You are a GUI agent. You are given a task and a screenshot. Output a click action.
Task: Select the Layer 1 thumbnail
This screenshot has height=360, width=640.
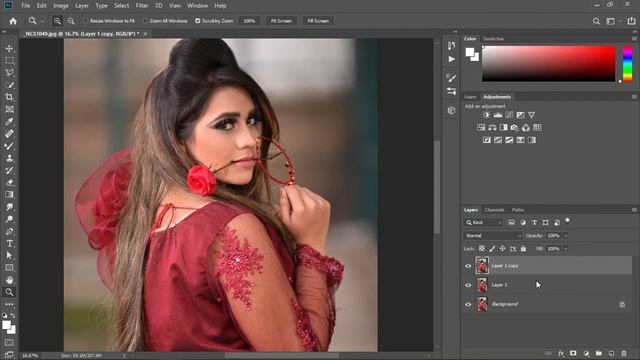482,285
